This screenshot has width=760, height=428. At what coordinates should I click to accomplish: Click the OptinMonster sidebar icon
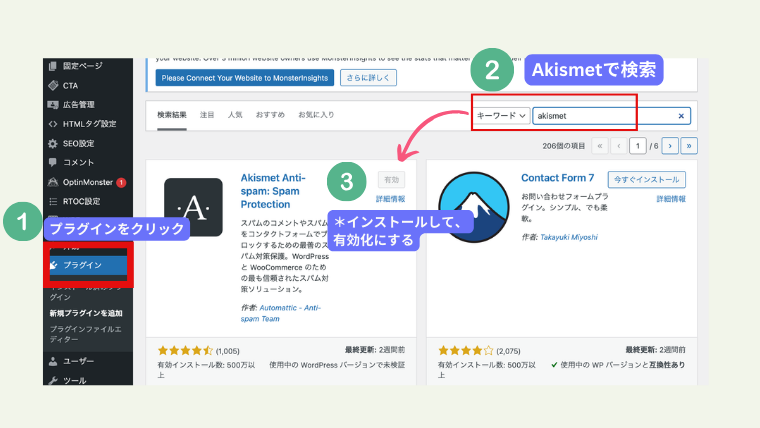tap(53, 182)
